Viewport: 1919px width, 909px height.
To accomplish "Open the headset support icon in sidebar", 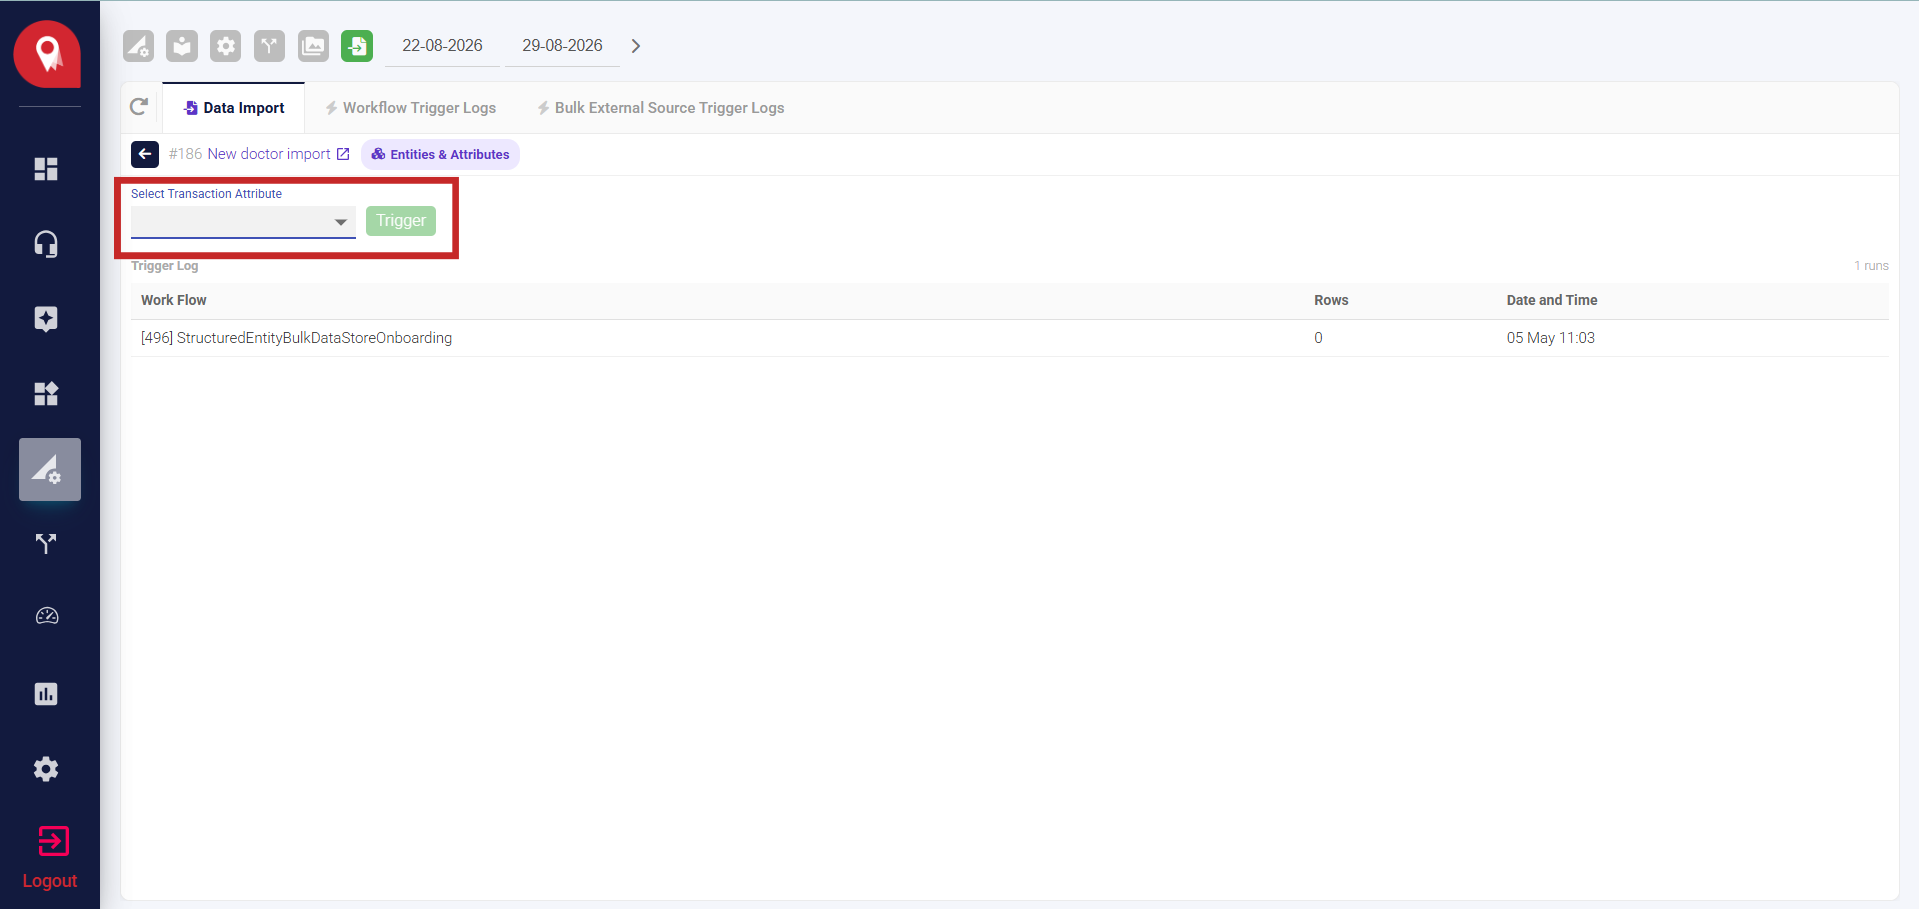I will 46,244.
